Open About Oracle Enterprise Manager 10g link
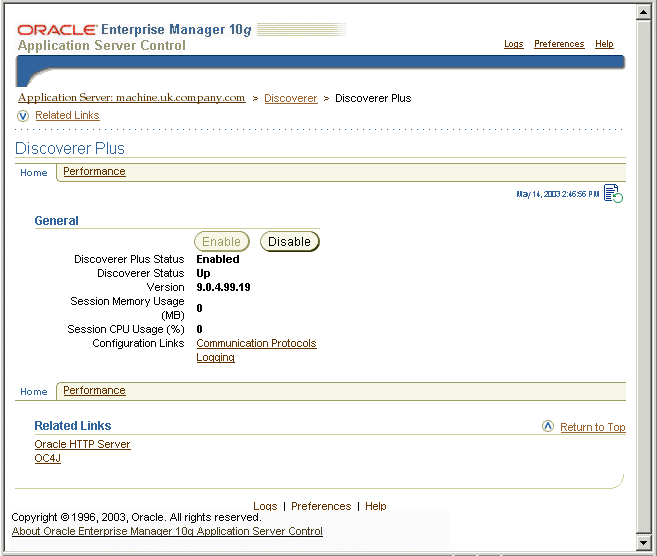 (x=167, y=531)
